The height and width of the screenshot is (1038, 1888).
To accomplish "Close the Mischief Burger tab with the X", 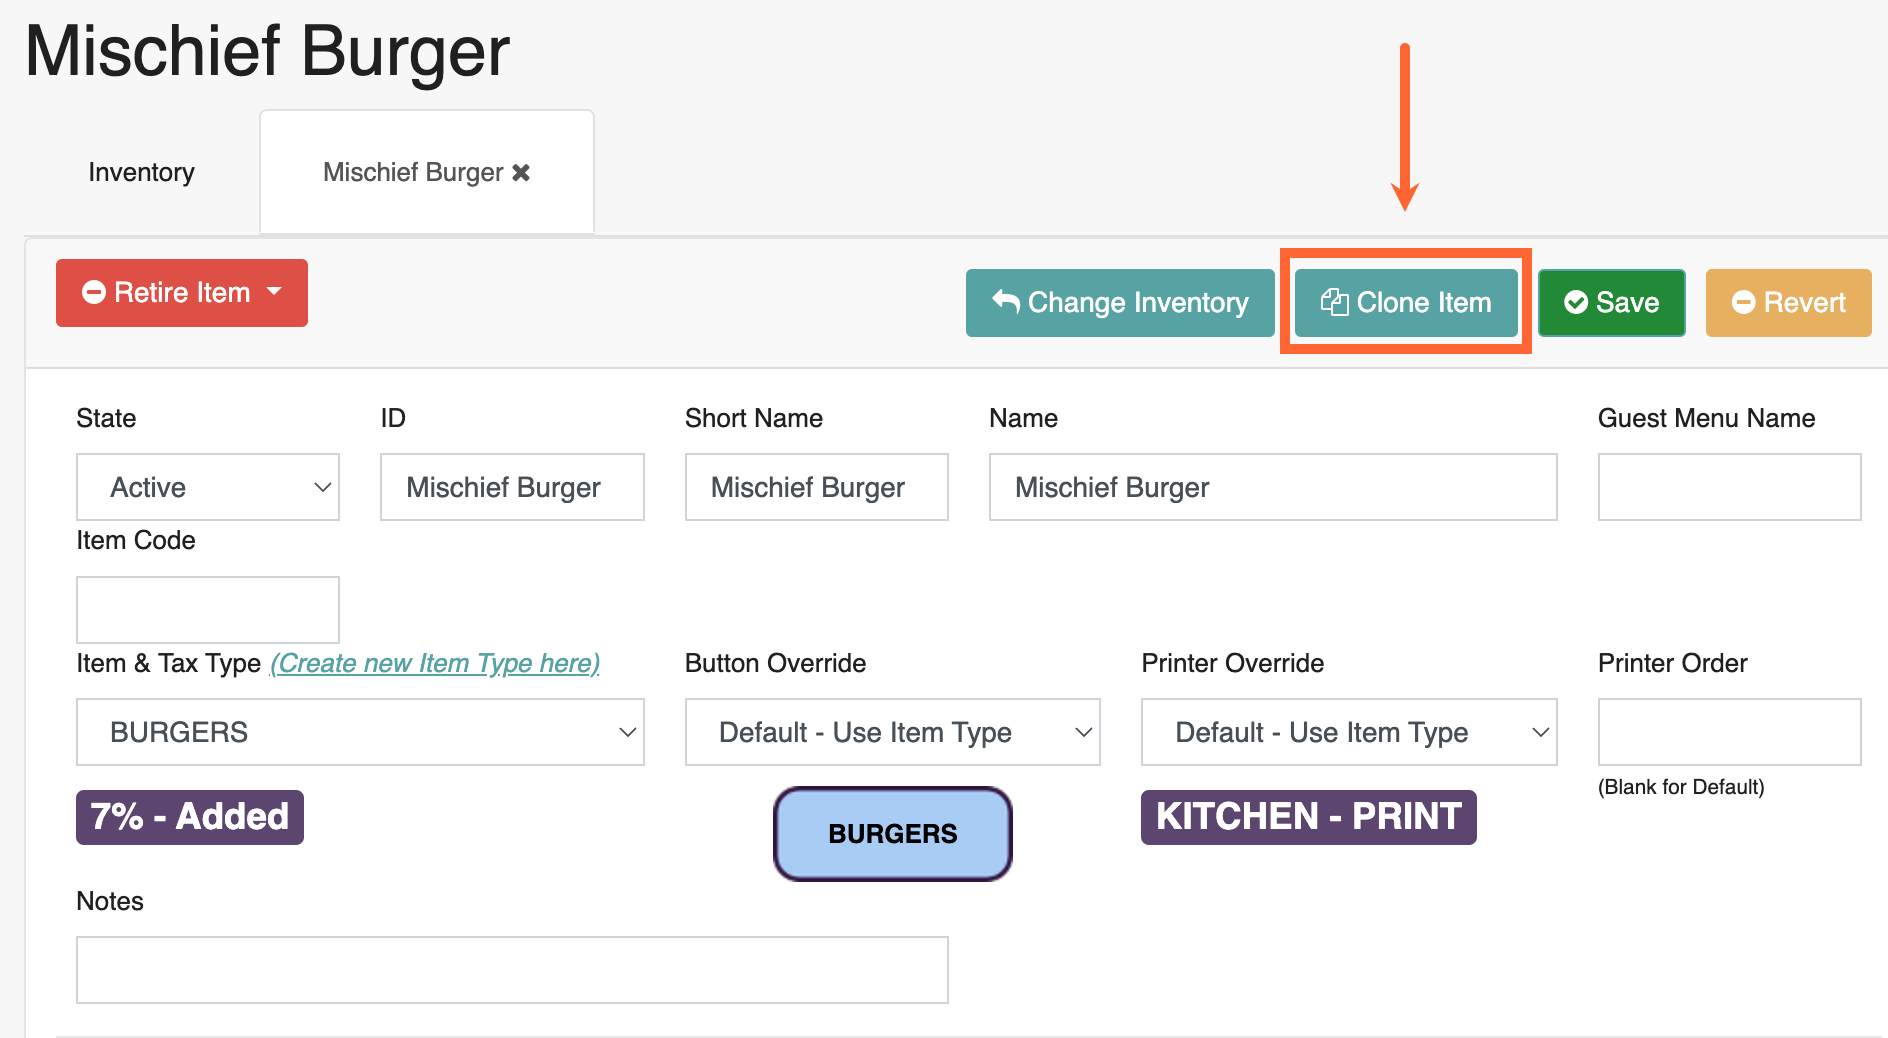I will tap(521, 173).
